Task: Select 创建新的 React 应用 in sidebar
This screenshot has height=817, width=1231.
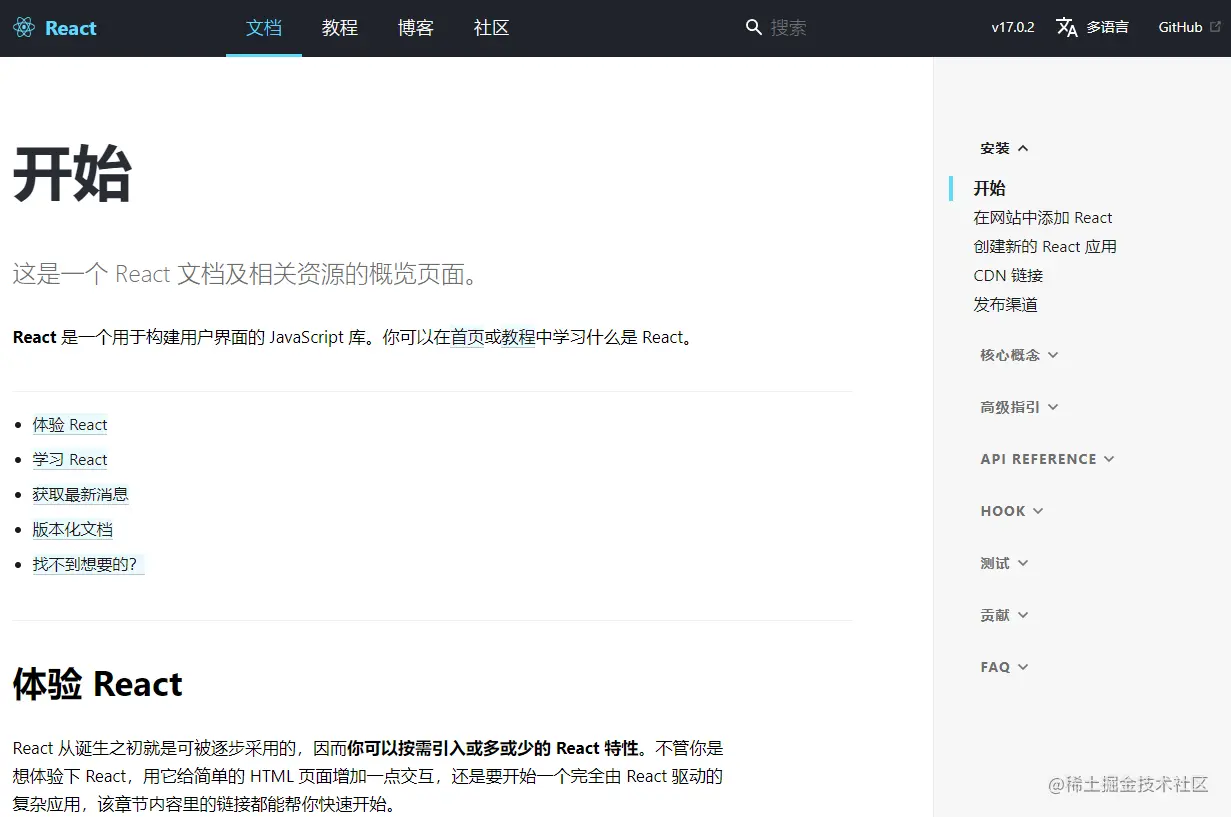Action: (x=1045, y=246)
